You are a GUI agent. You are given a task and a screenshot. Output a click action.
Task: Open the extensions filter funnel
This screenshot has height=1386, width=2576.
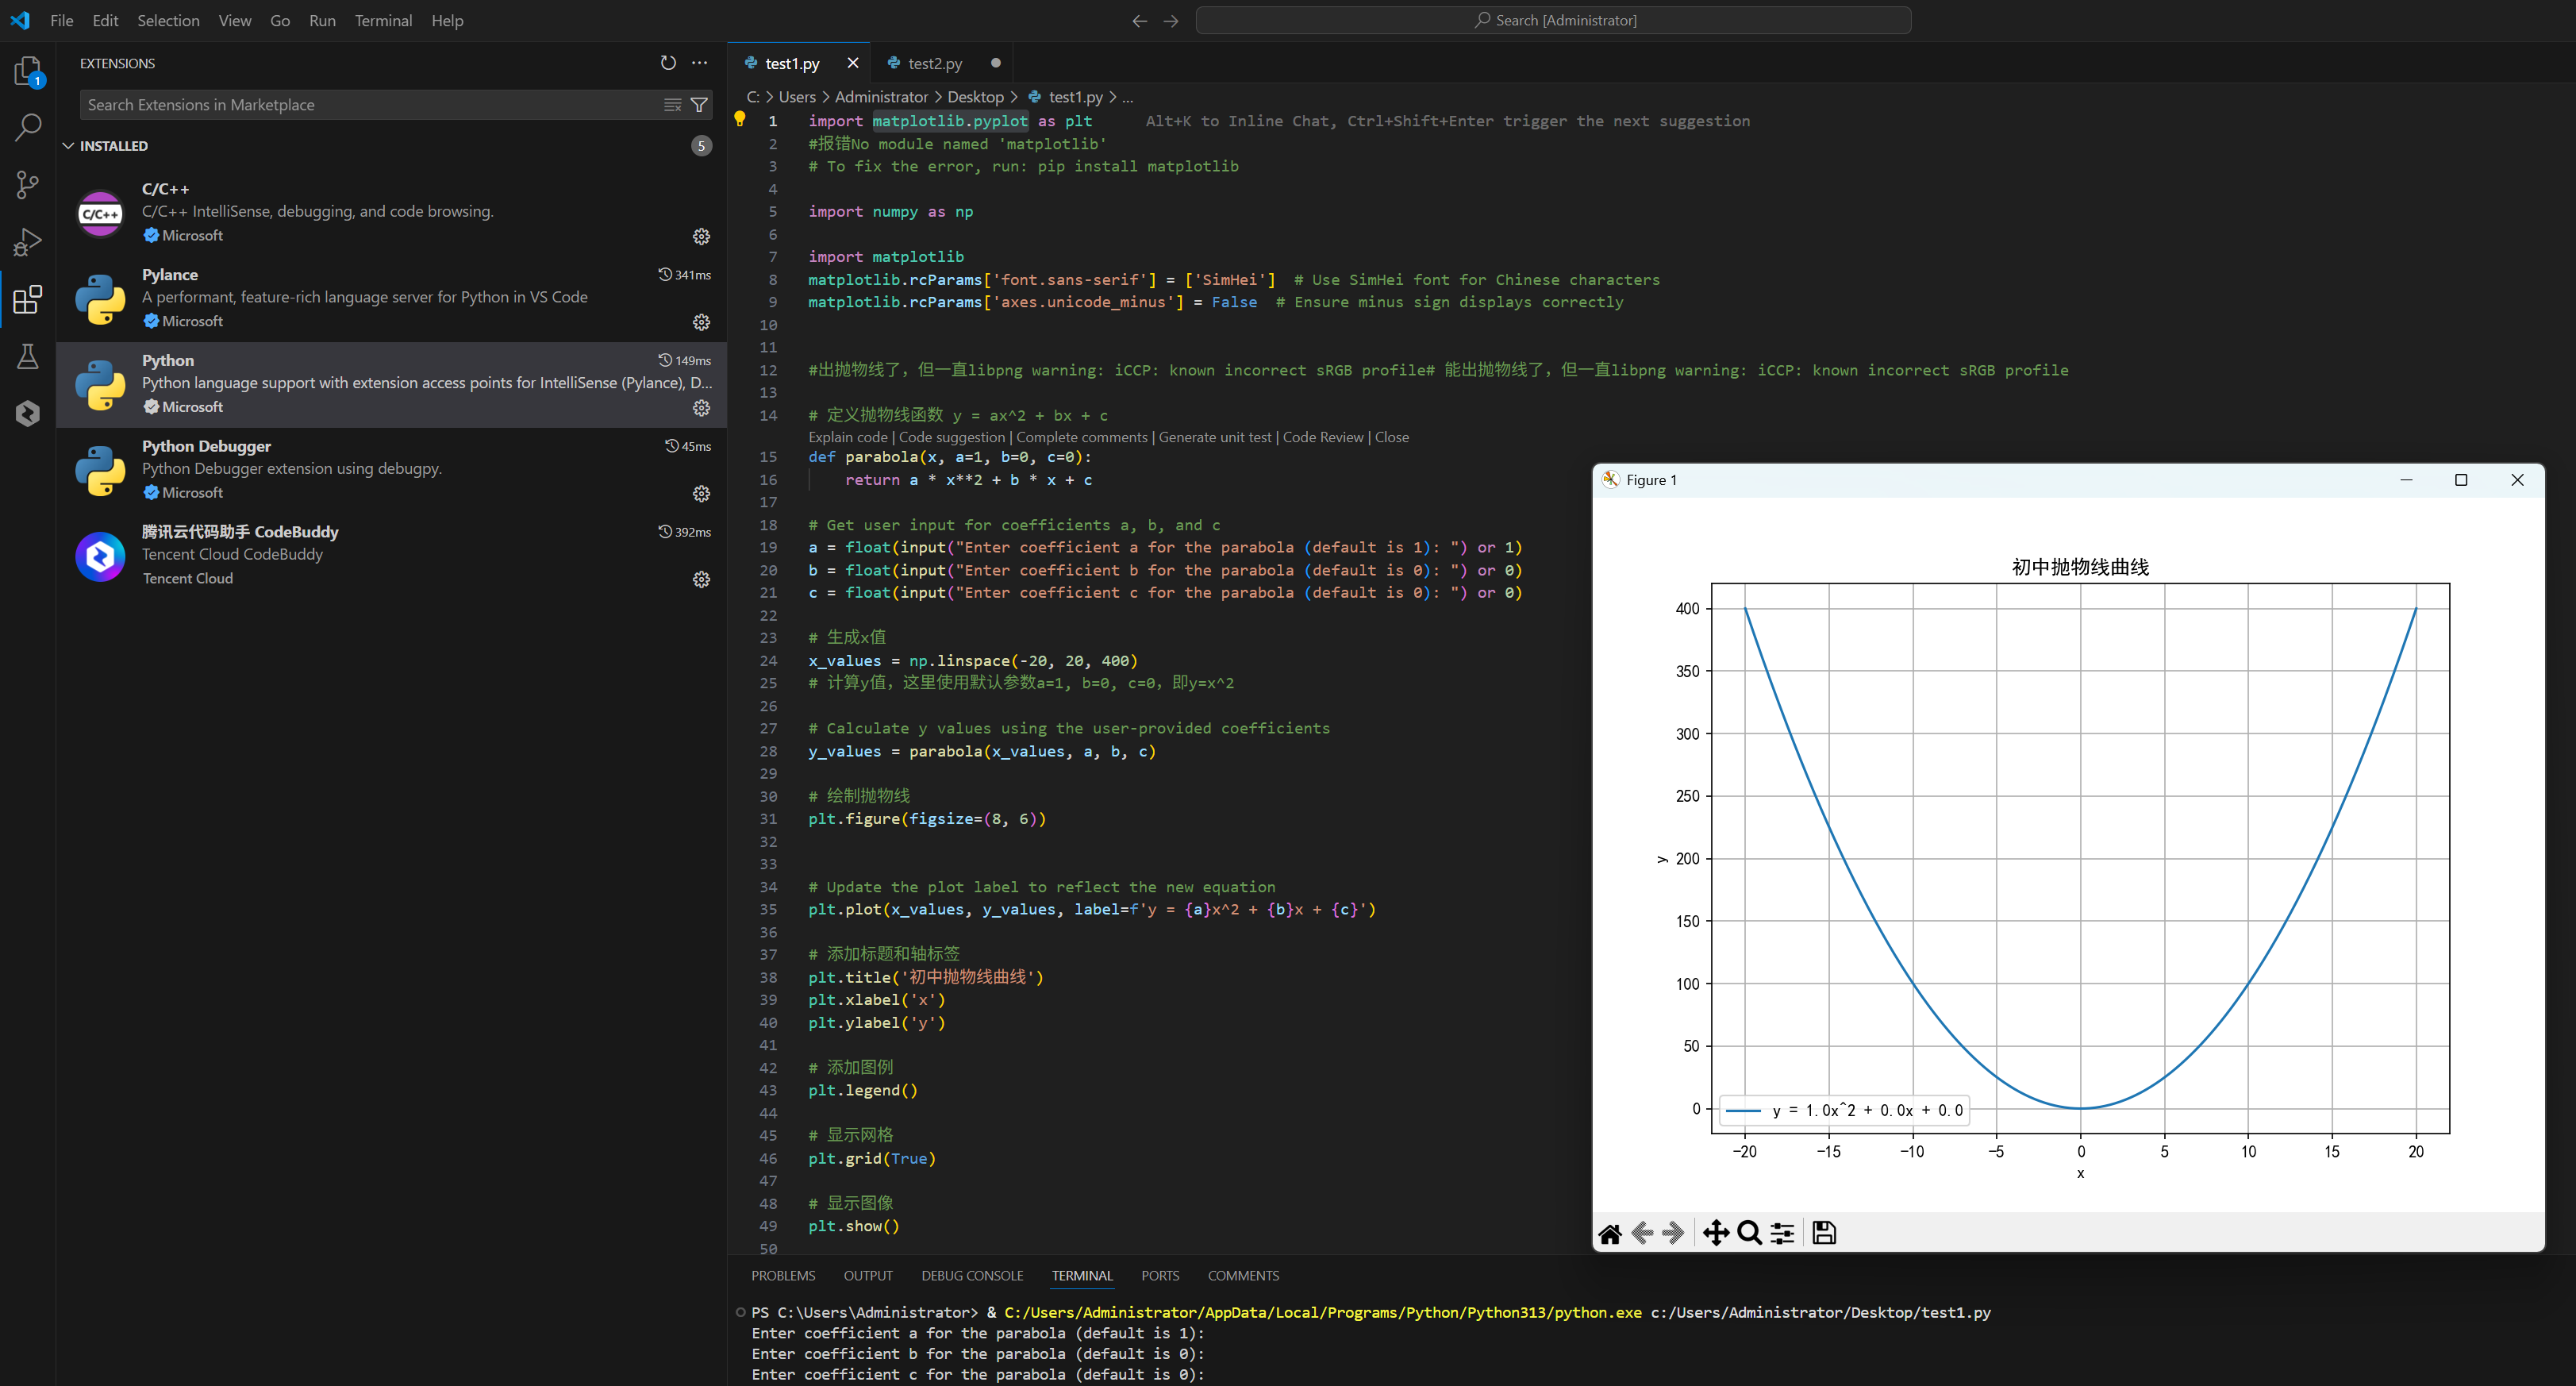coord(700,105)
